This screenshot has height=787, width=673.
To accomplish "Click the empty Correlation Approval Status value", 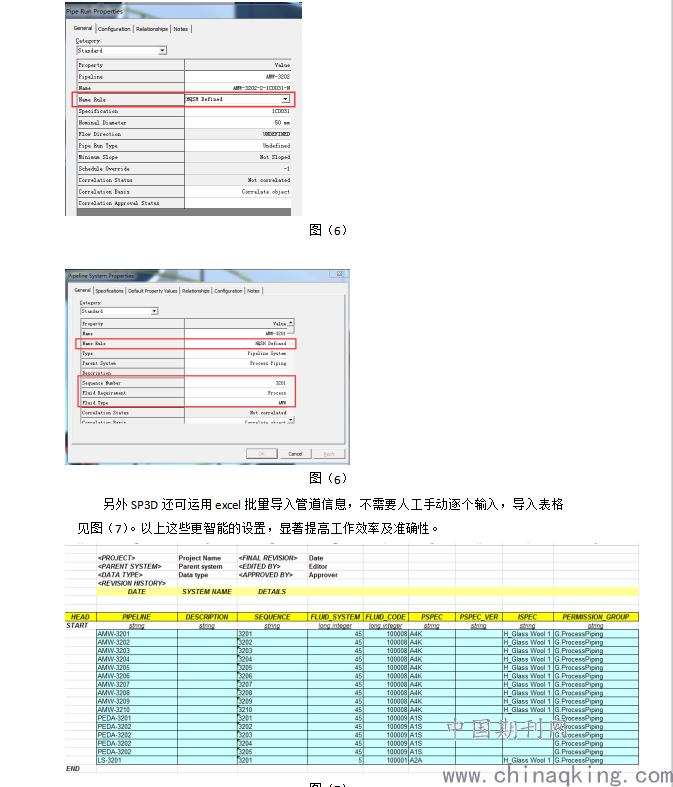I will 238,203.
